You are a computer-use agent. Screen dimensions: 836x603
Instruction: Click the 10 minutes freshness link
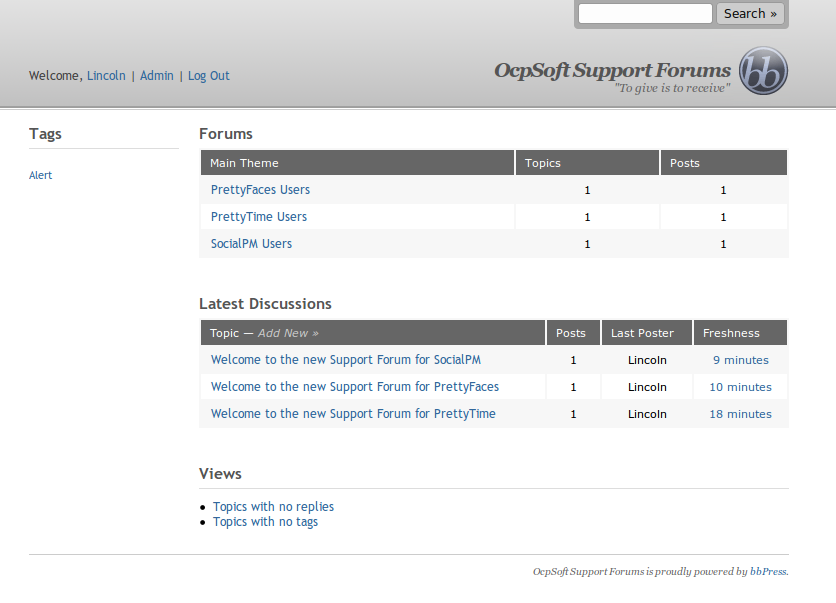click(x=740, y=388)
